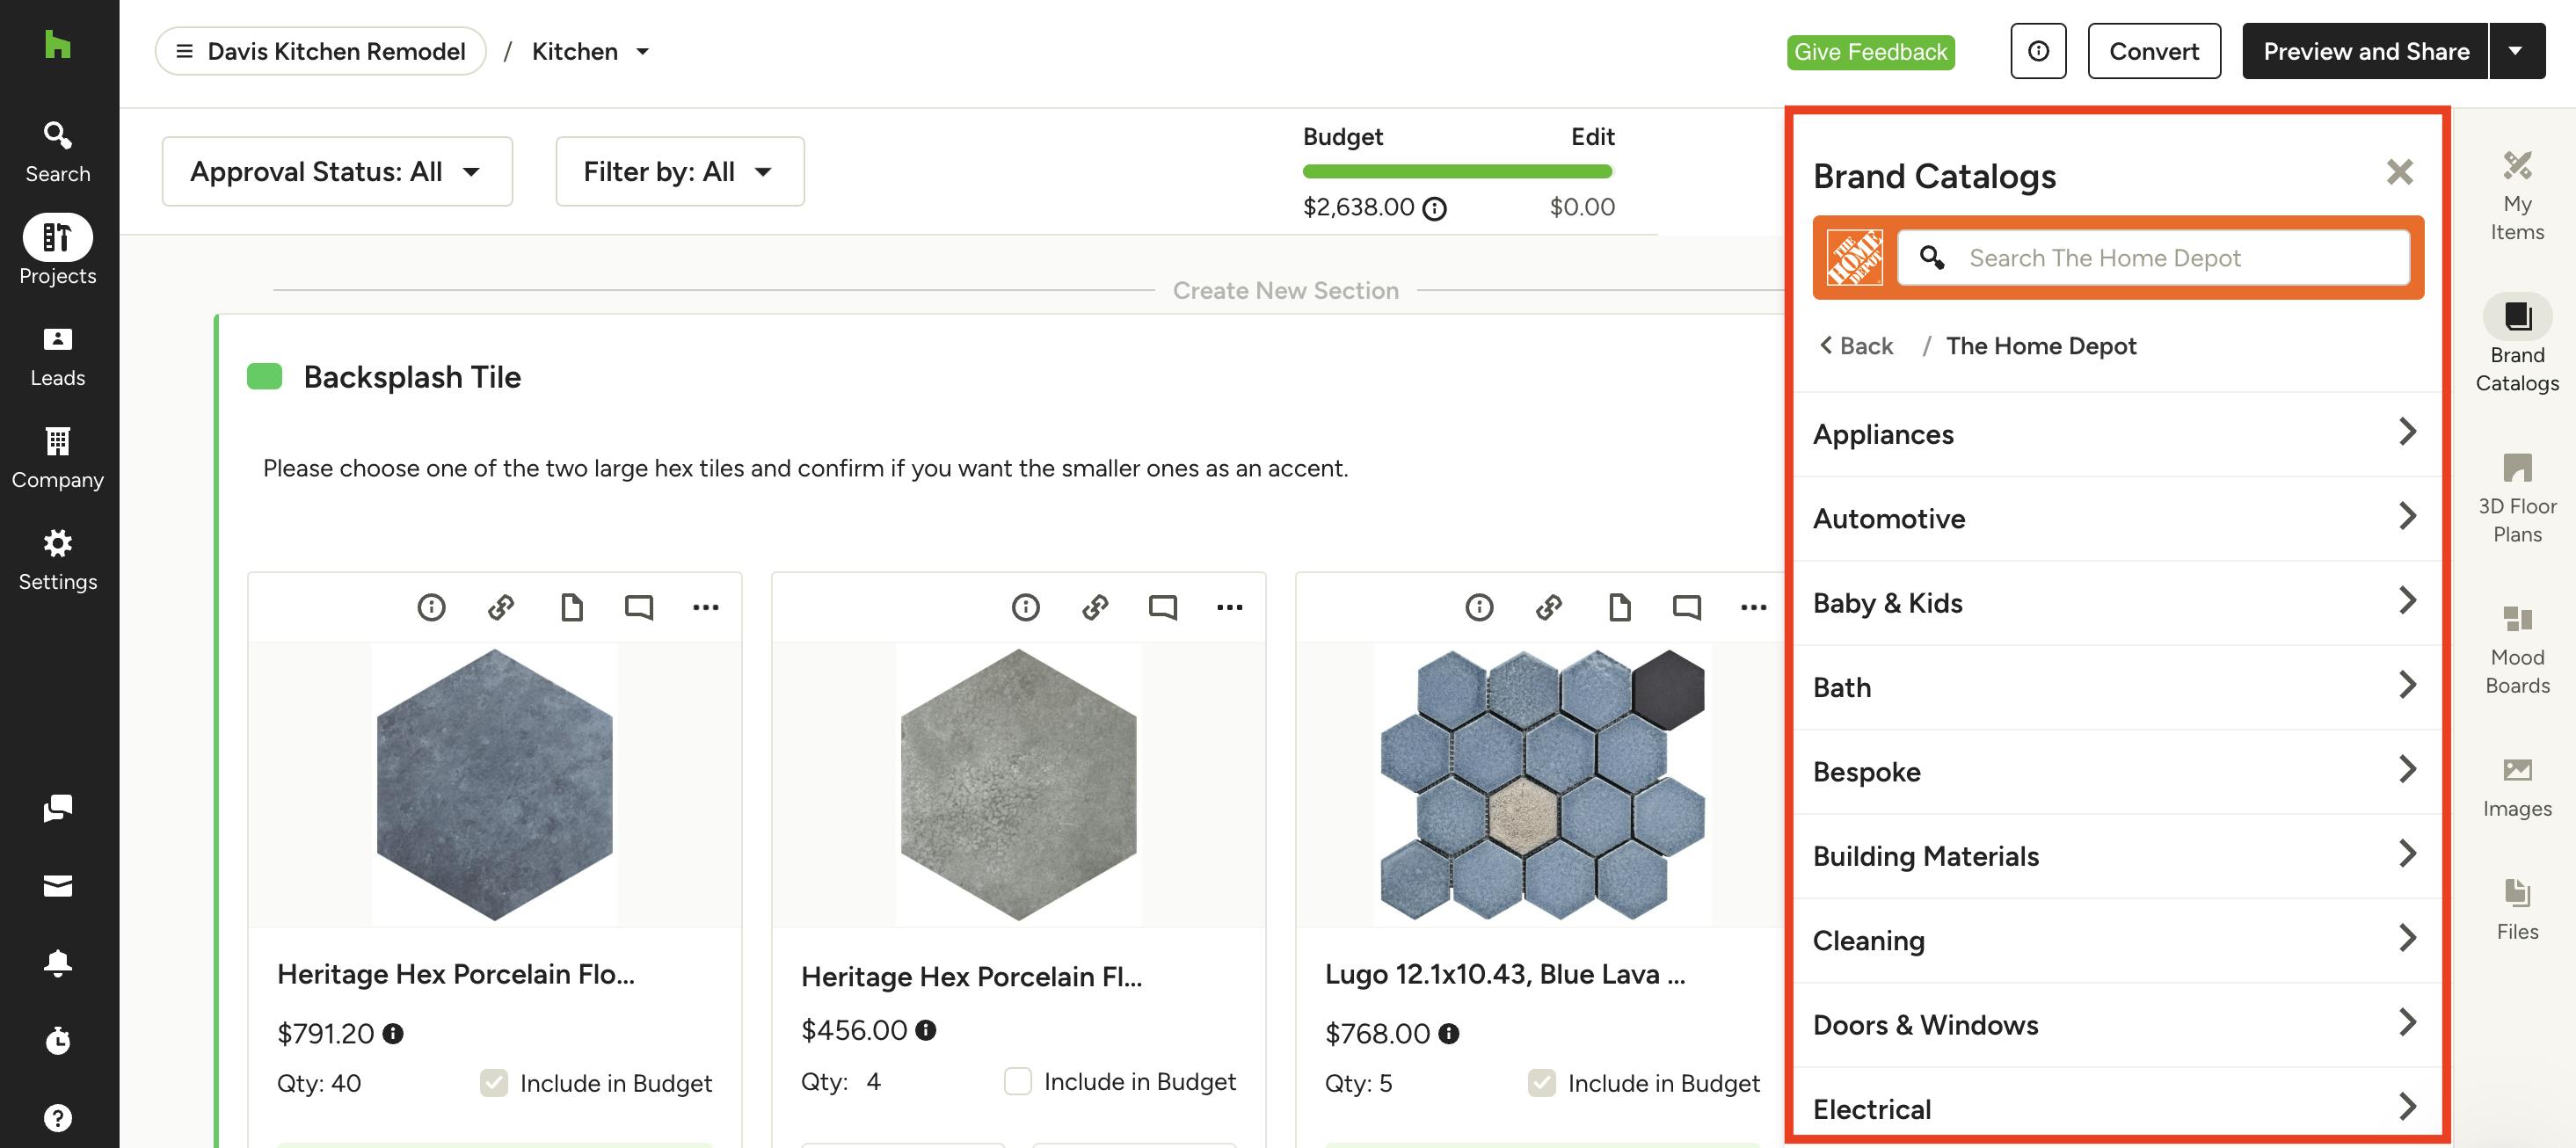Open Brand Catalogs panel tab
The height and width of the screenshot is (1148, 2576).
click(x=2517, y=343)
